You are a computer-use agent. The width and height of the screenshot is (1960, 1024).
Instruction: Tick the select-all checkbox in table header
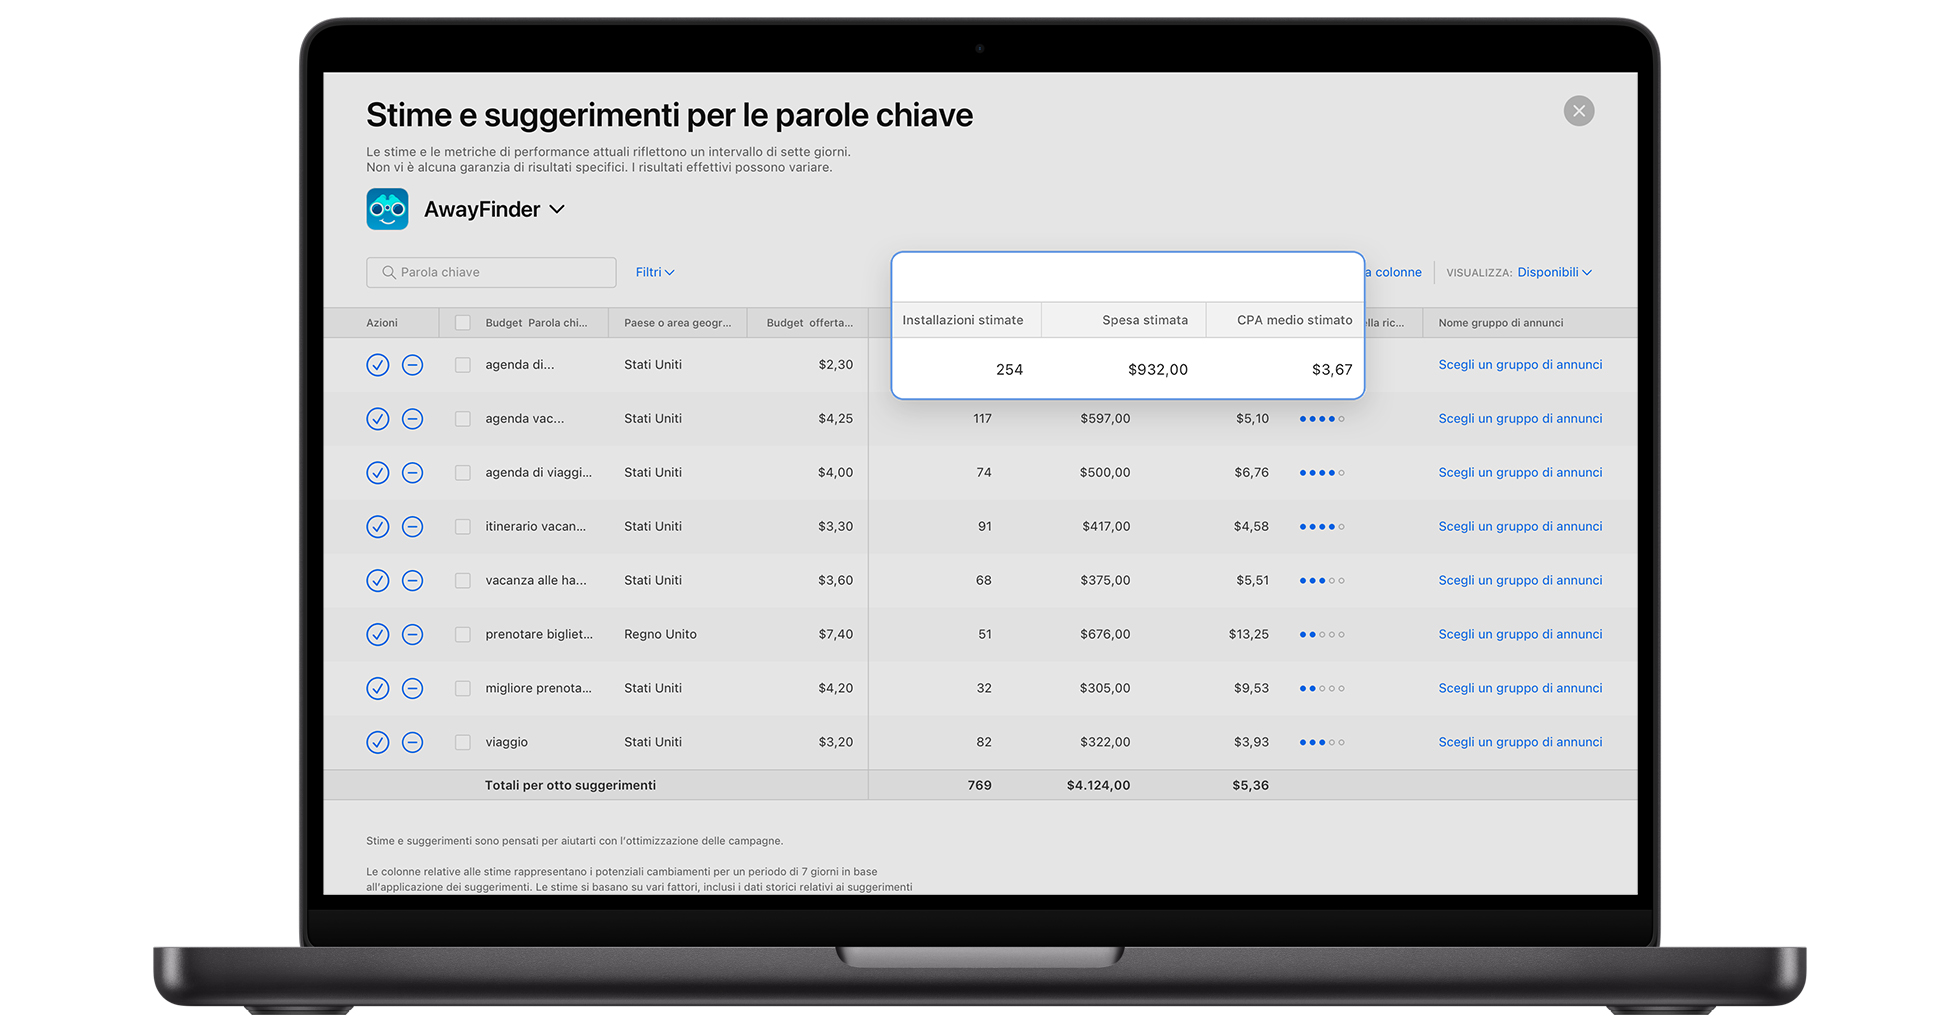click(x=462, y=323)
